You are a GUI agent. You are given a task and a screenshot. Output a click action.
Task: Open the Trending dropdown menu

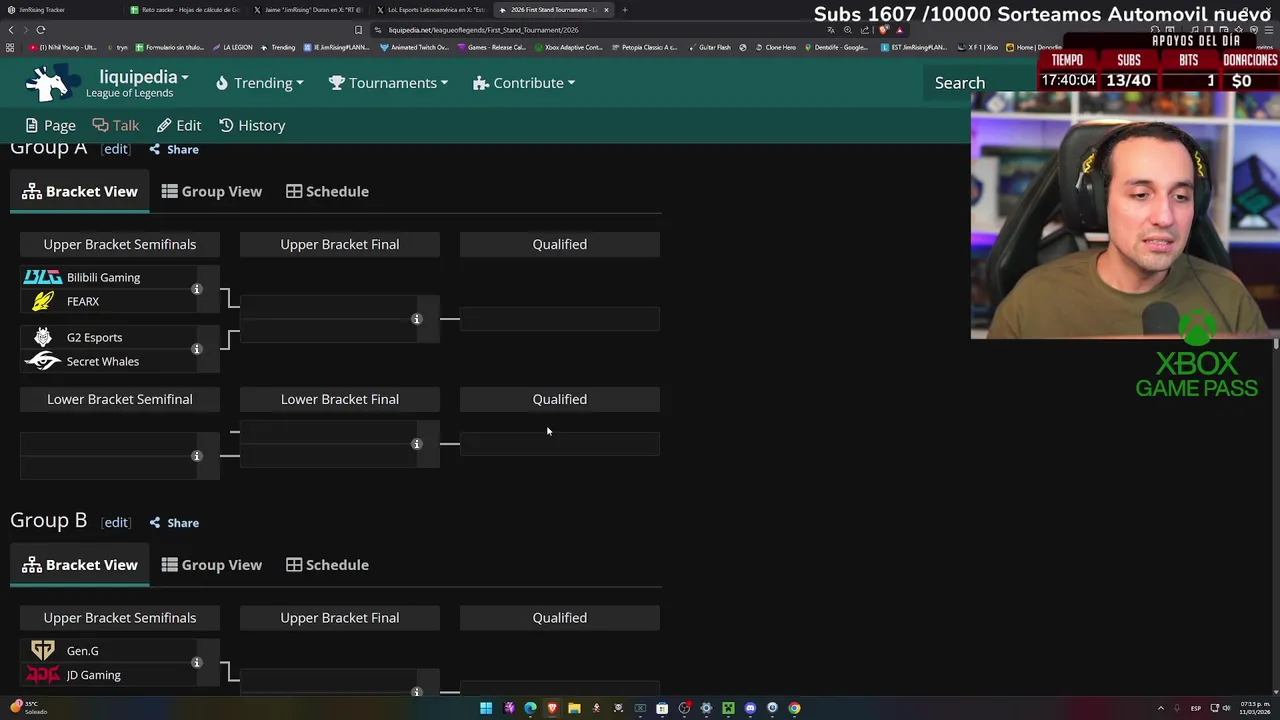pyautogui.click(x=260, y=83)
